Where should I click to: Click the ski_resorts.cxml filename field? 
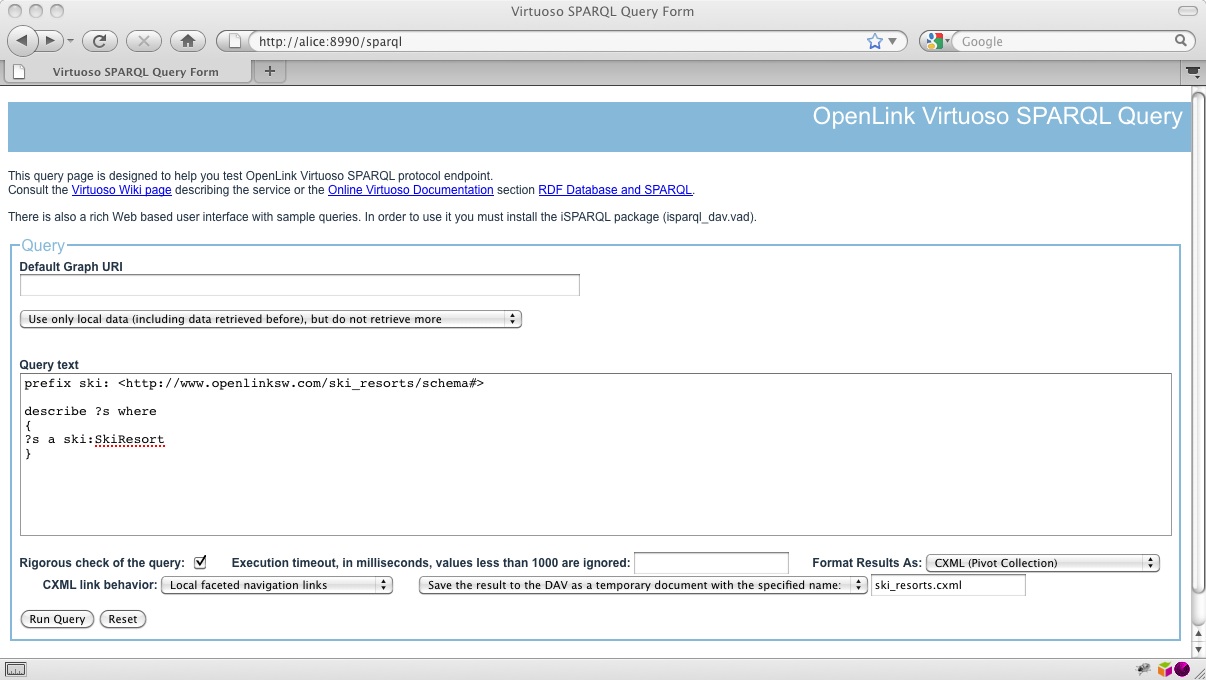click(x=948, y=585)
